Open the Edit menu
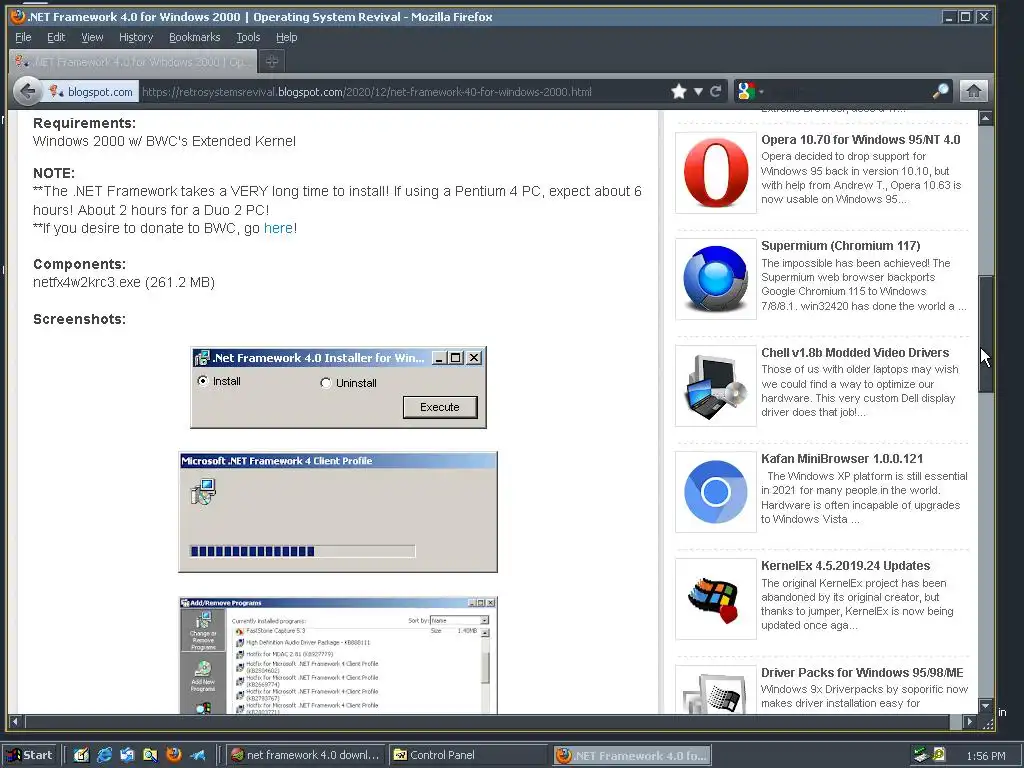This screenshot has height=768, width=1024. tap(56, 37)
